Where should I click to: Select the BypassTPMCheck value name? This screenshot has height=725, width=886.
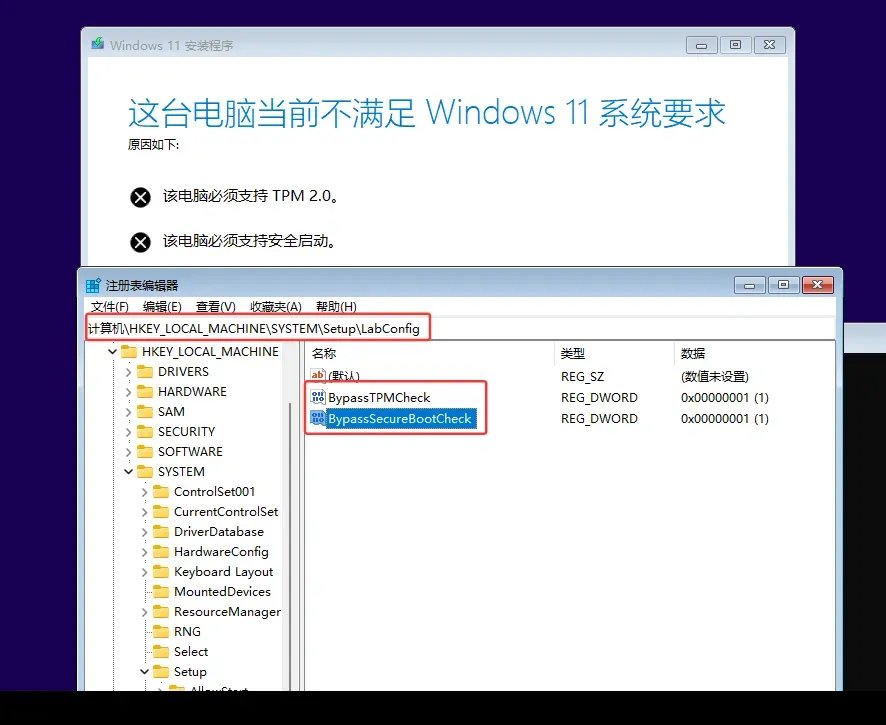(x=379, y=397)
